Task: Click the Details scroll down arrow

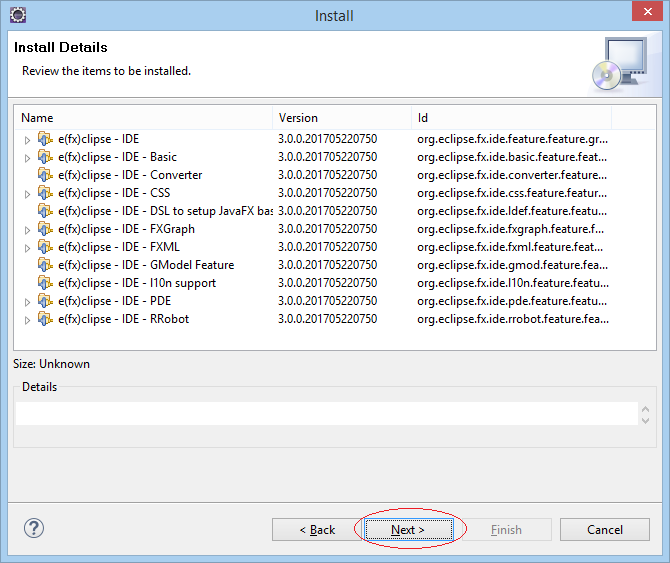Action: (x=645, y=420)
